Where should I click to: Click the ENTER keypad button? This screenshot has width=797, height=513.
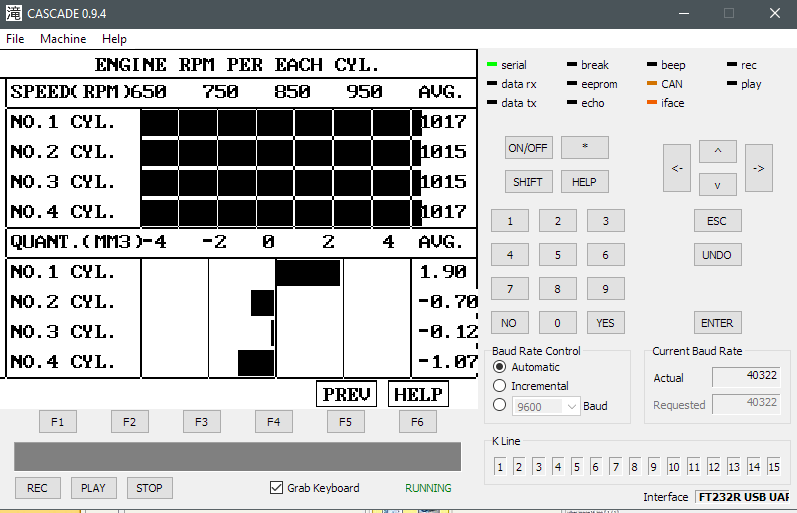(x=717, y=323)
